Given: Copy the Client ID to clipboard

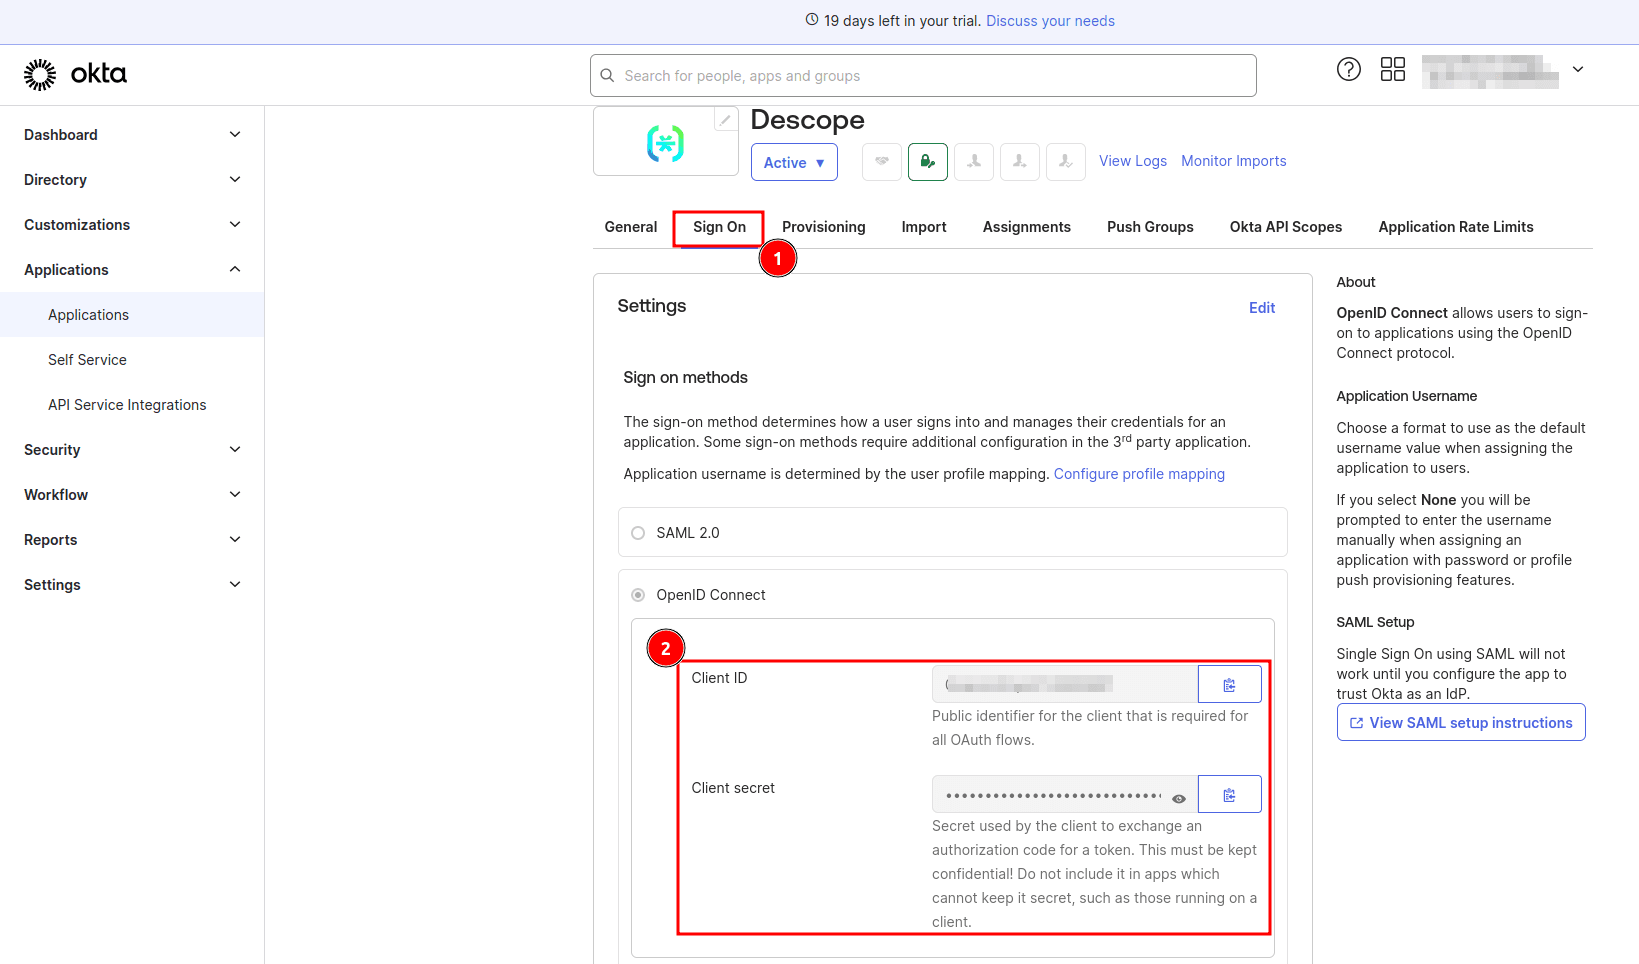Looking at the screenshot, I should (x=1229, y=685).
